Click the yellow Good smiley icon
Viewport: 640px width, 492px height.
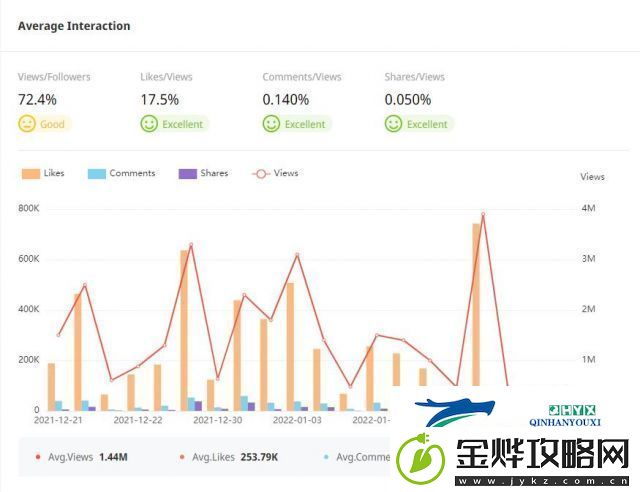click(x=27, y=124)
